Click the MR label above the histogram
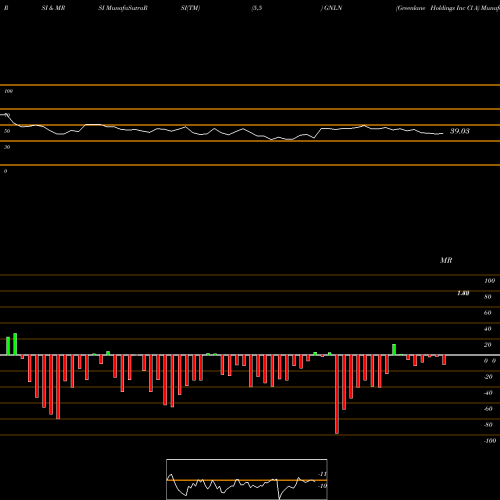500x500 pixels. pos(446,260)
